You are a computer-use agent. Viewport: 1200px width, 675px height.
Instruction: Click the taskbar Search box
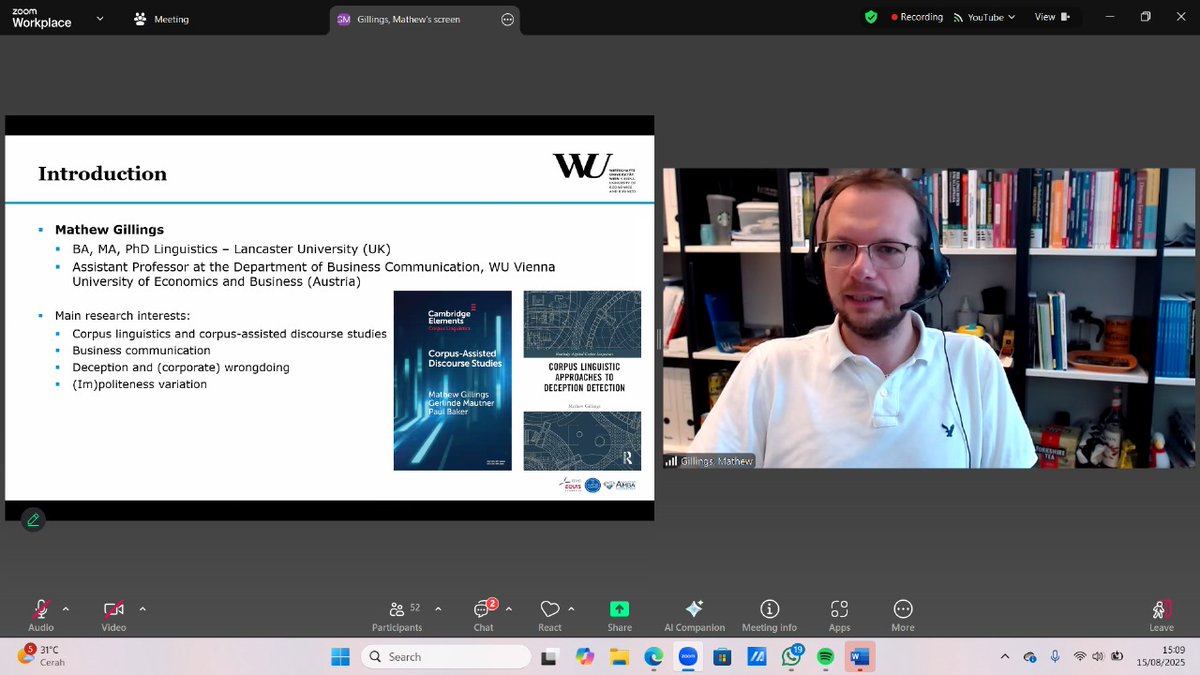click(445, 657)
